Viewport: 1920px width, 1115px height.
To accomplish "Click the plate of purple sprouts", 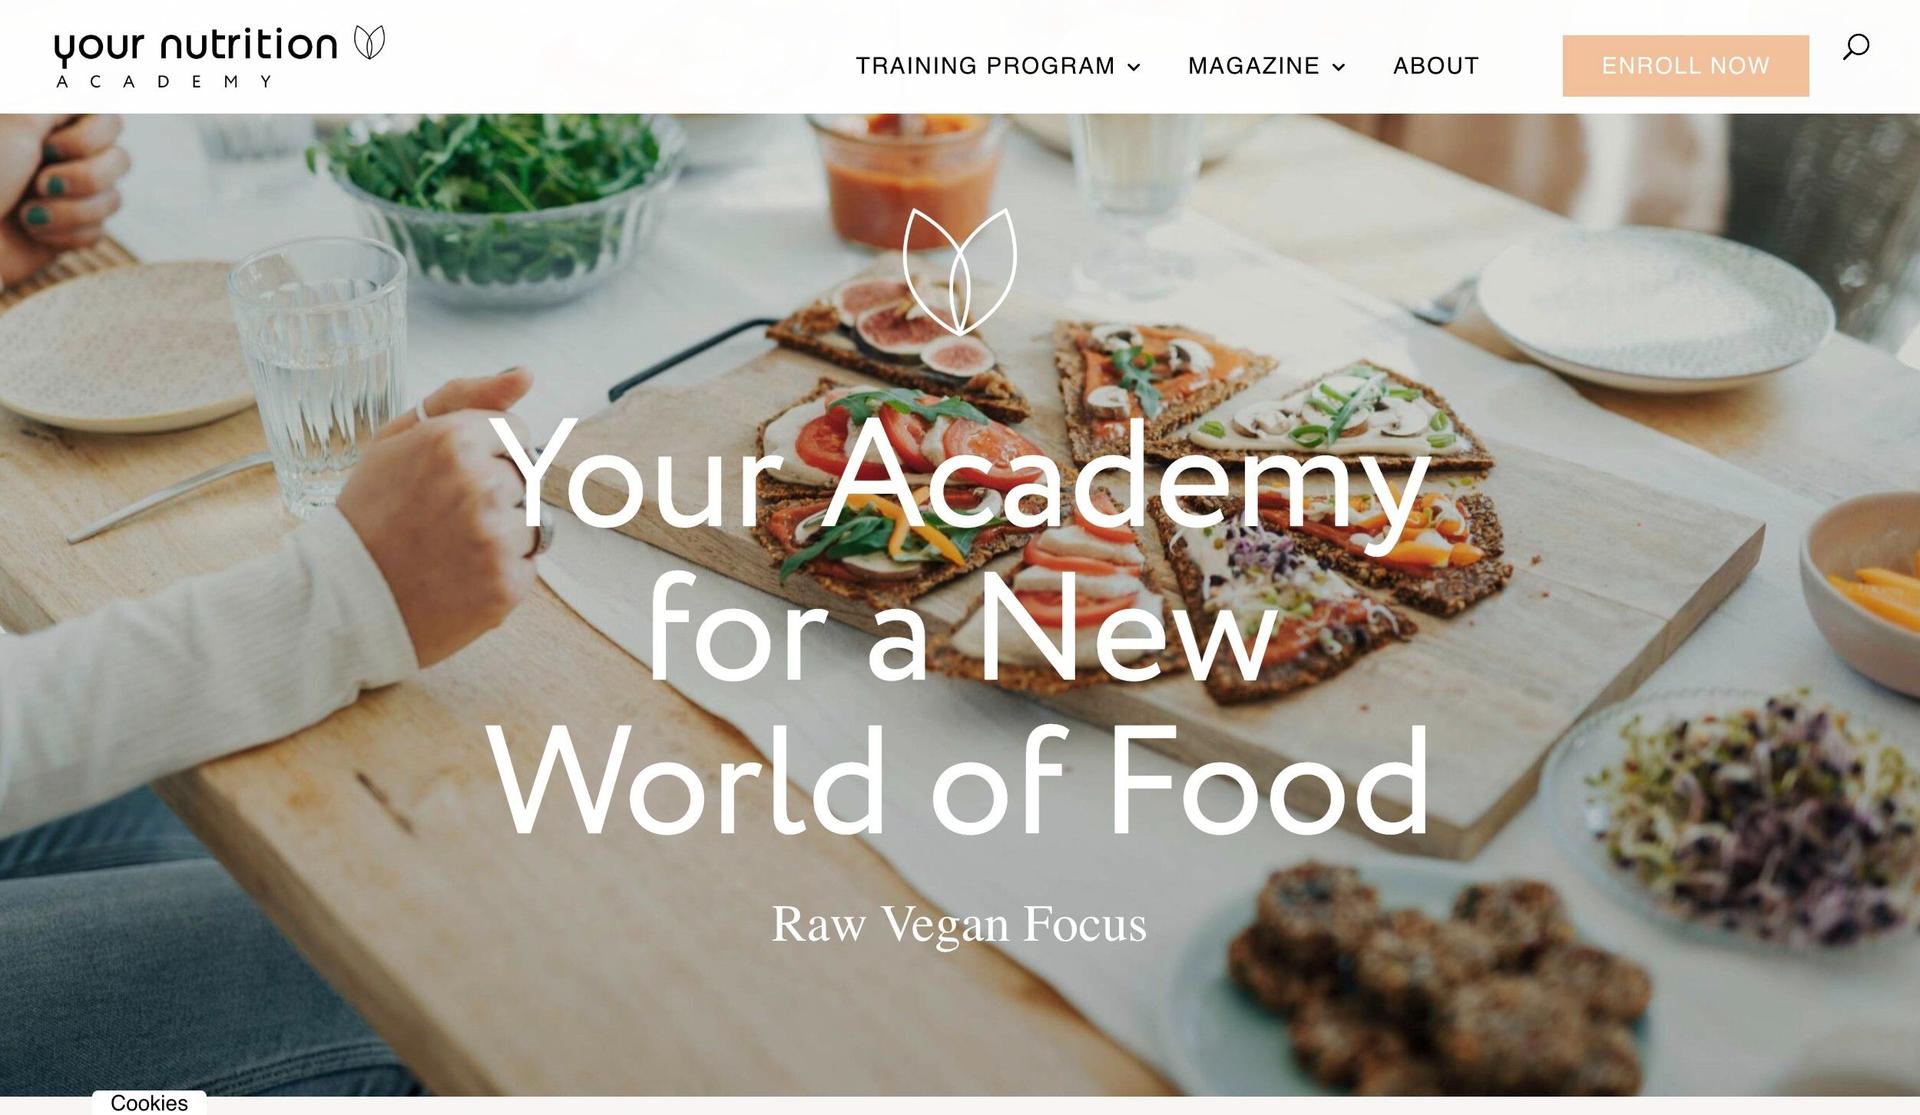I will coord(1740,818).
